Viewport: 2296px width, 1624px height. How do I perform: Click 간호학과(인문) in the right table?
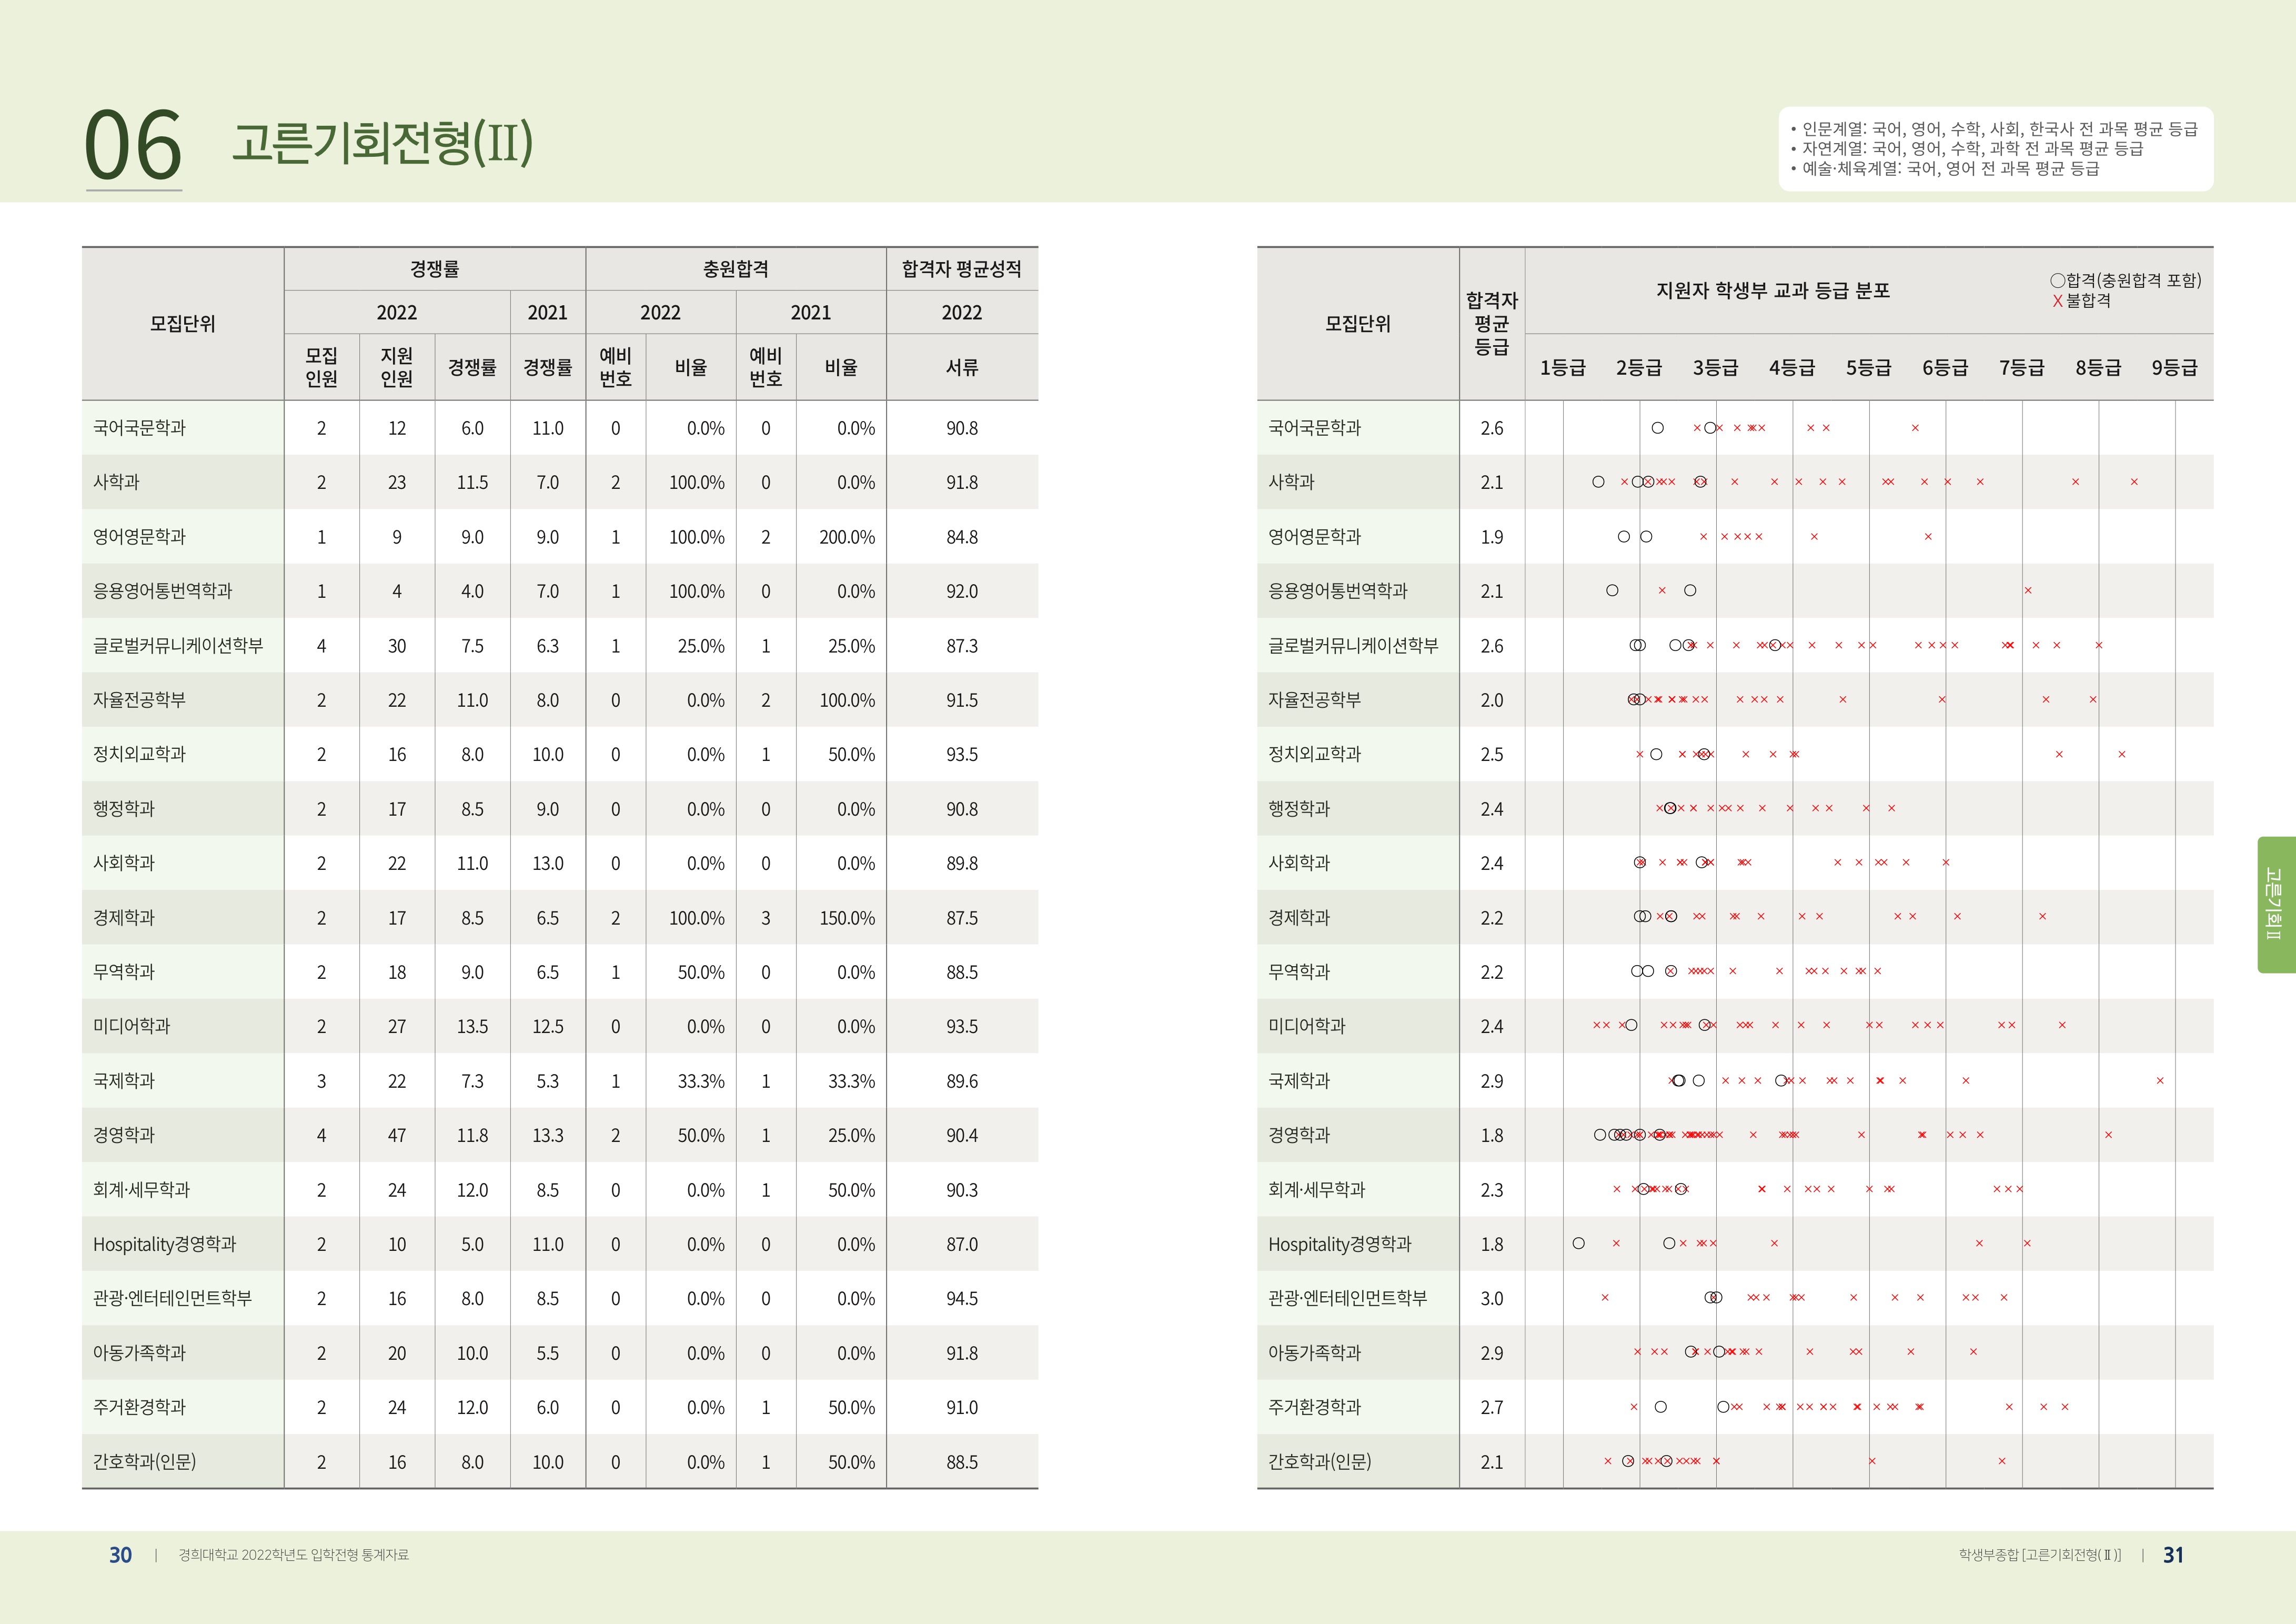(x=1319, y=1462)
